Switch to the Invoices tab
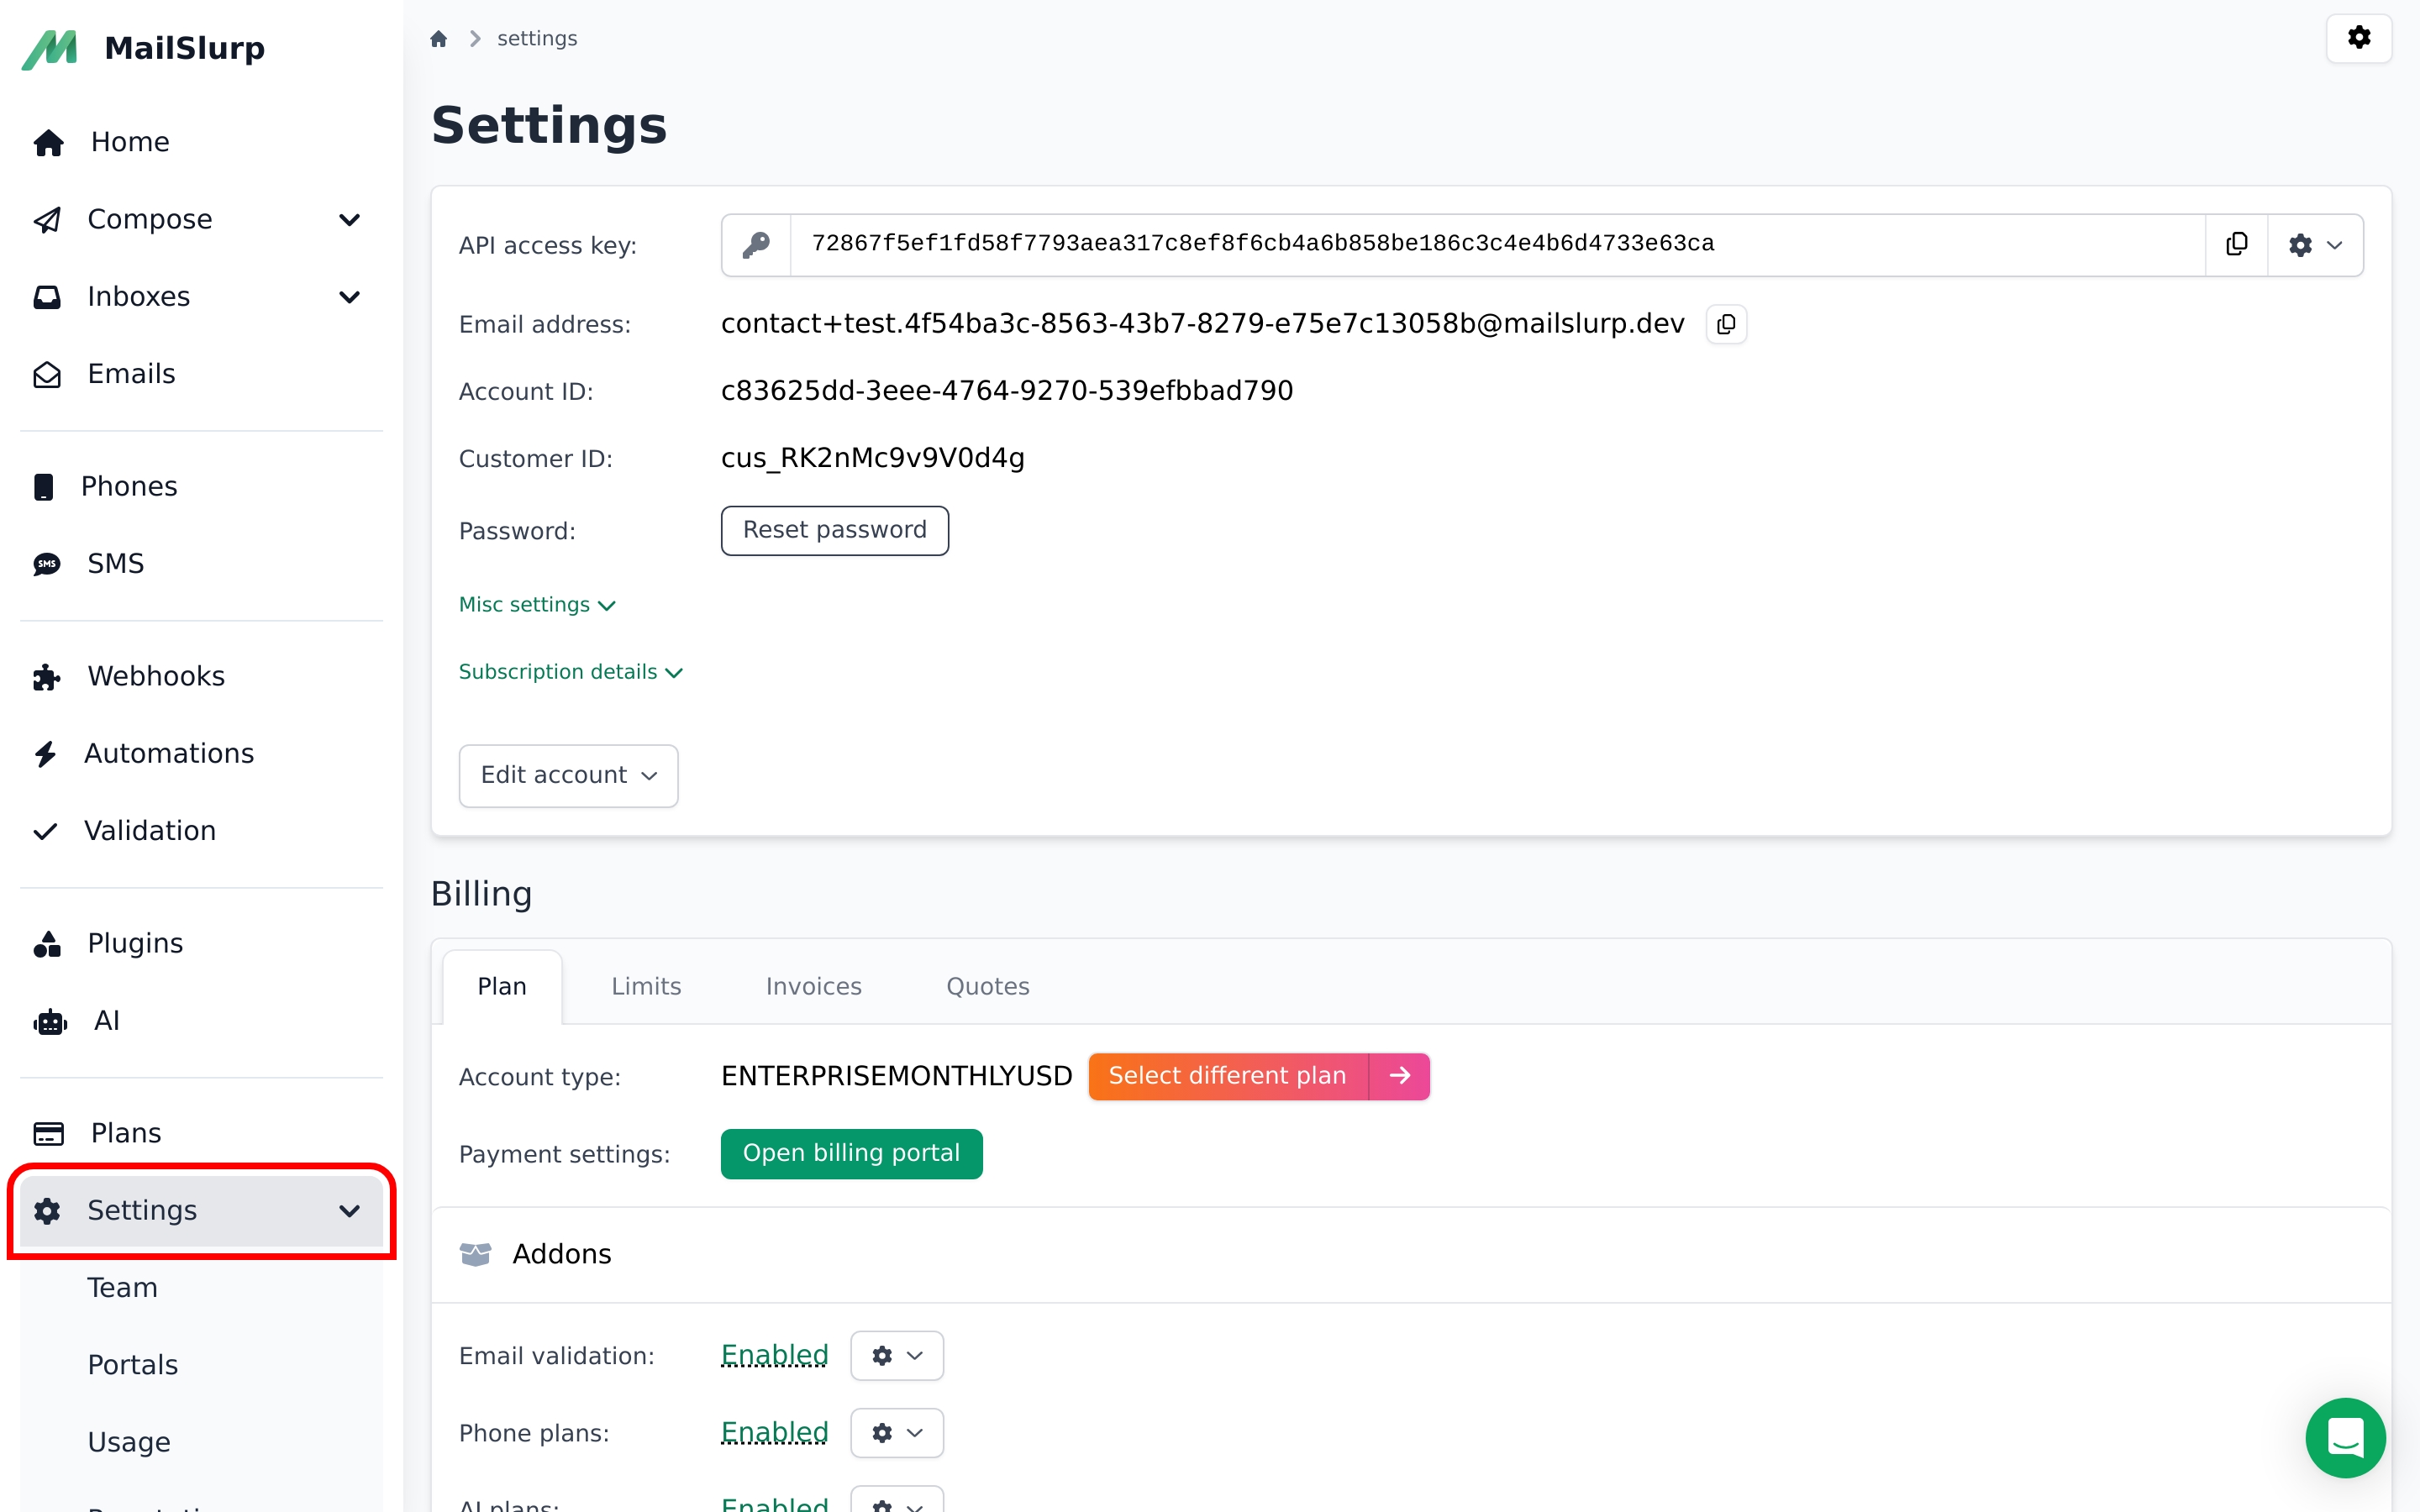This screenshot has height=1512, width=2420. [x=814, y=987]
